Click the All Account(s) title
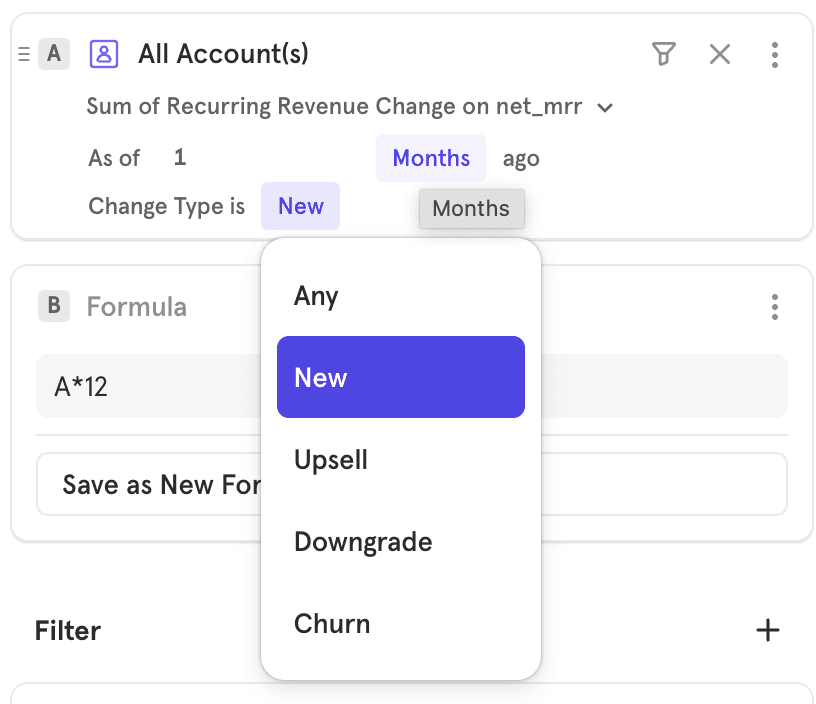This screenshot has width=816, height=704. coord(223,54)
